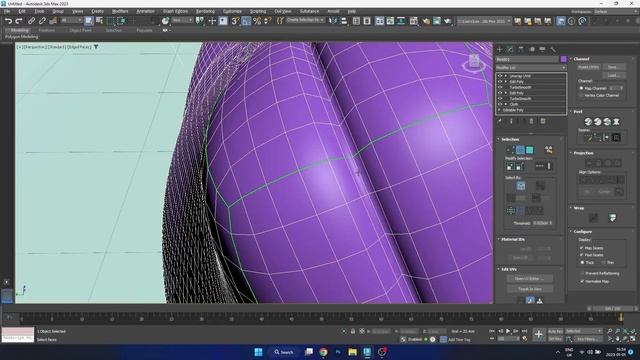
Task: Open the selection filter All dropdown
Action: coord(72,20)
